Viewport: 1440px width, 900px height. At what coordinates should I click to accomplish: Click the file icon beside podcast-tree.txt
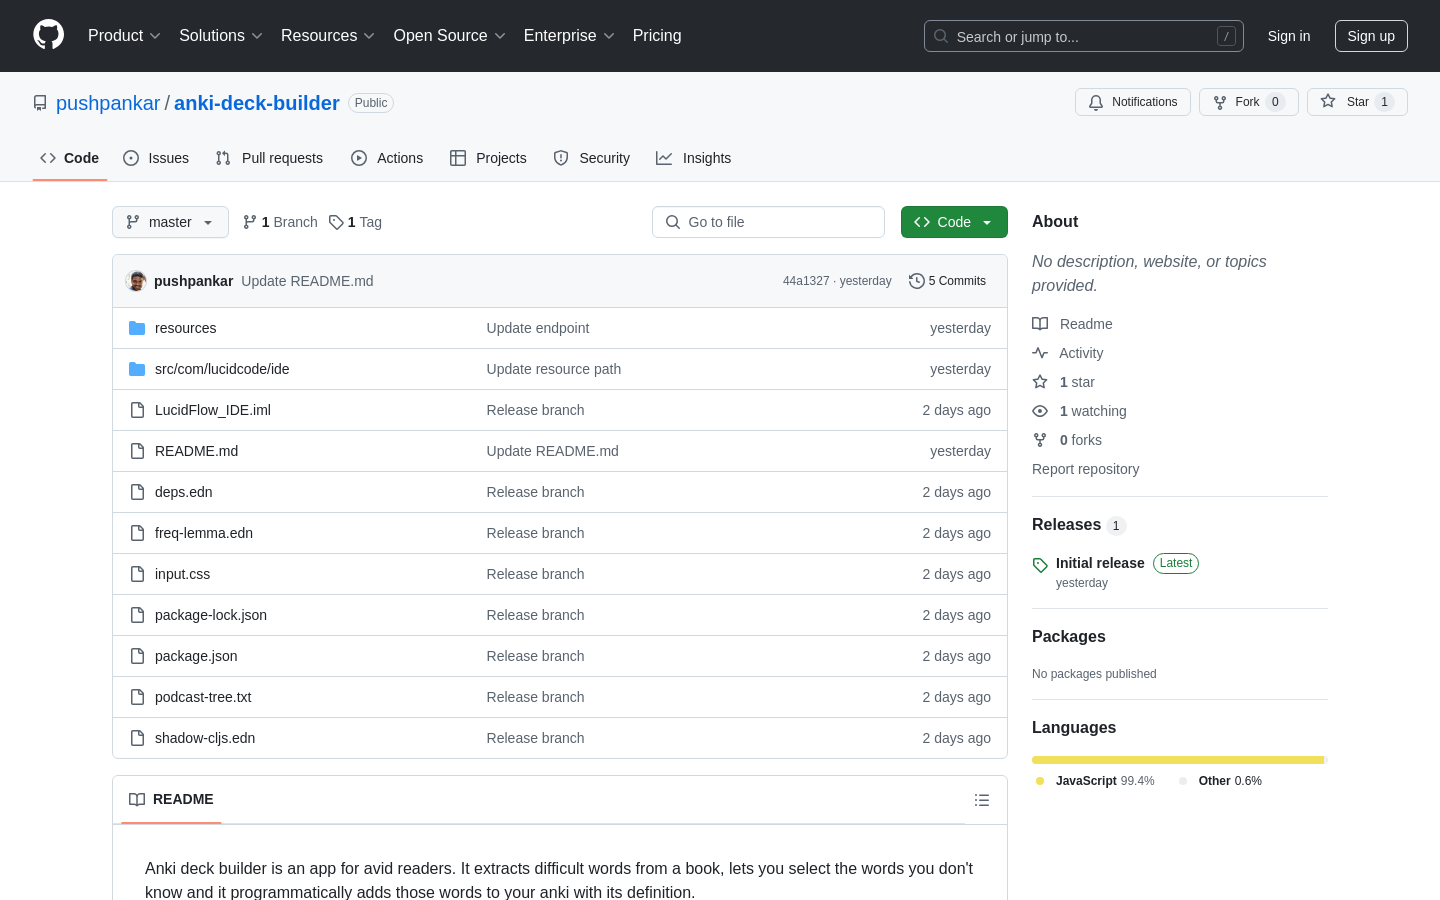[137, 697]
